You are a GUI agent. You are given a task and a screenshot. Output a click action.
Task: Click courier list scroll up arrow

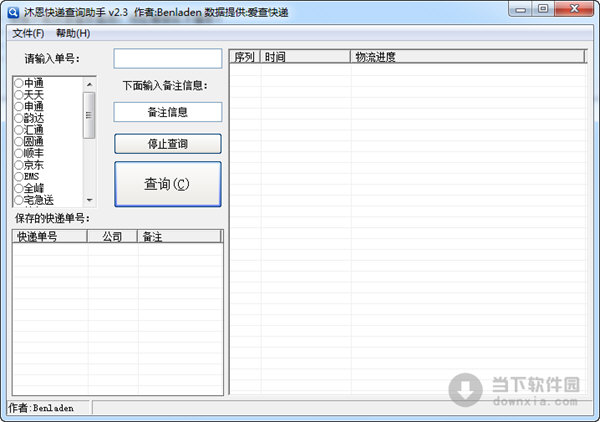(x=89, y=84)
